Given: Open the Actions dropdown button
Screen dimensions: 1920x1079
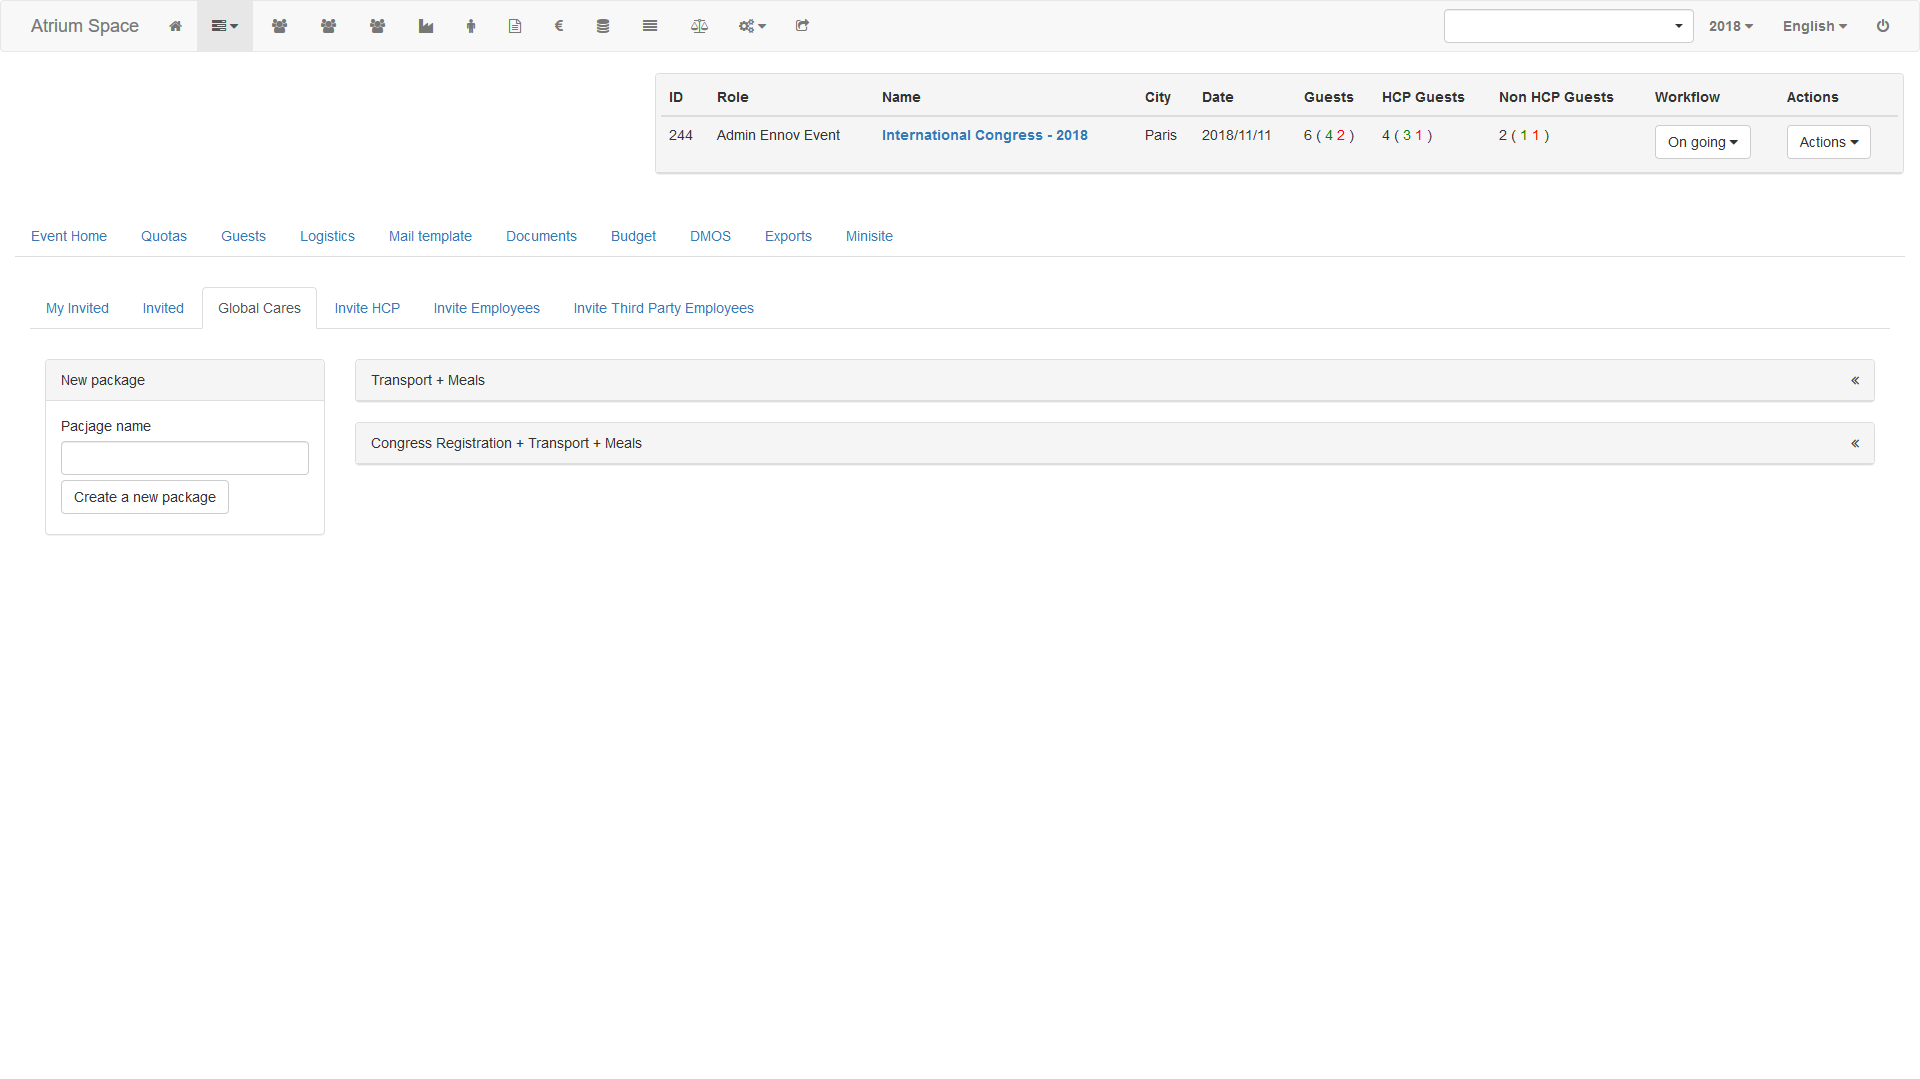Looking at the screenshot, I should click(x=1828, y=142).
